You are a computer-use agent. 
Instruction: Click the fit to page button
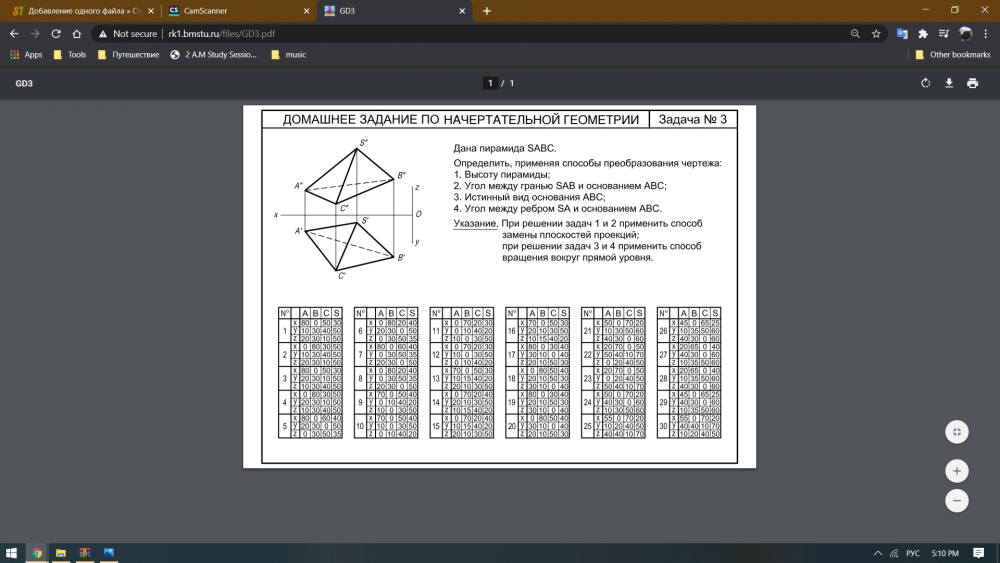tap(957, 431)
